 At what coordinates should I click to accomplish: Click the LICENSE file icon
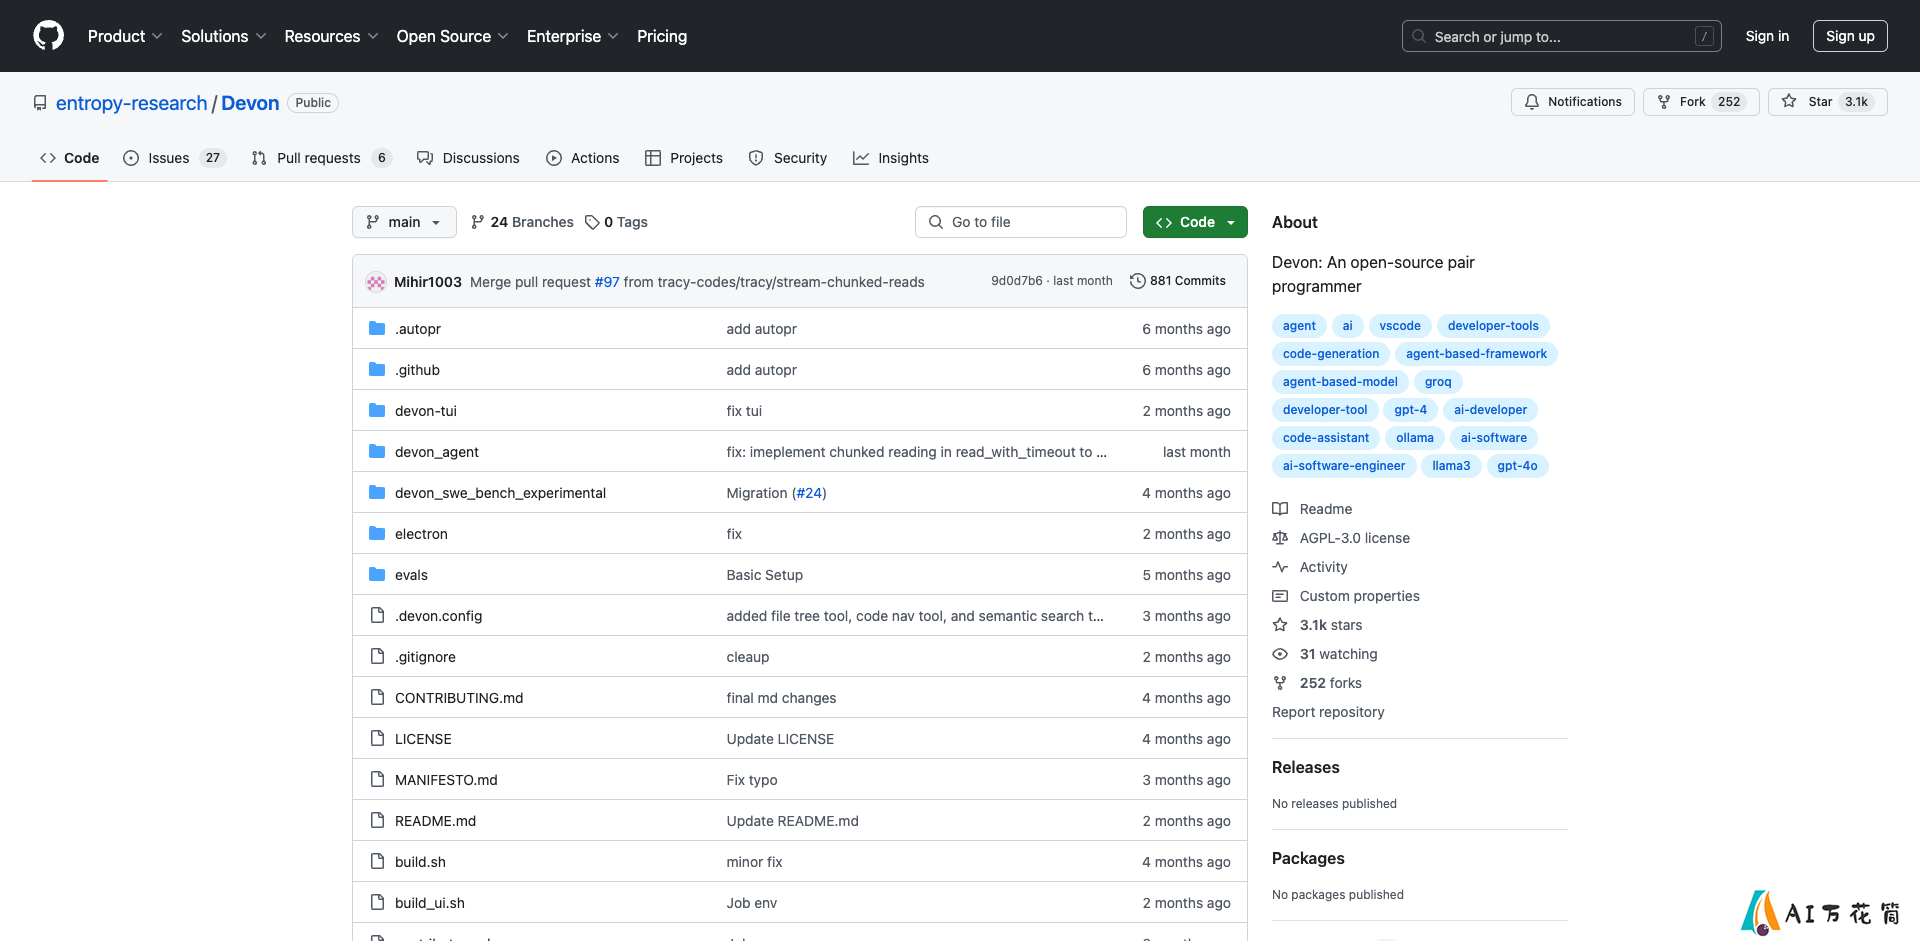377,739
